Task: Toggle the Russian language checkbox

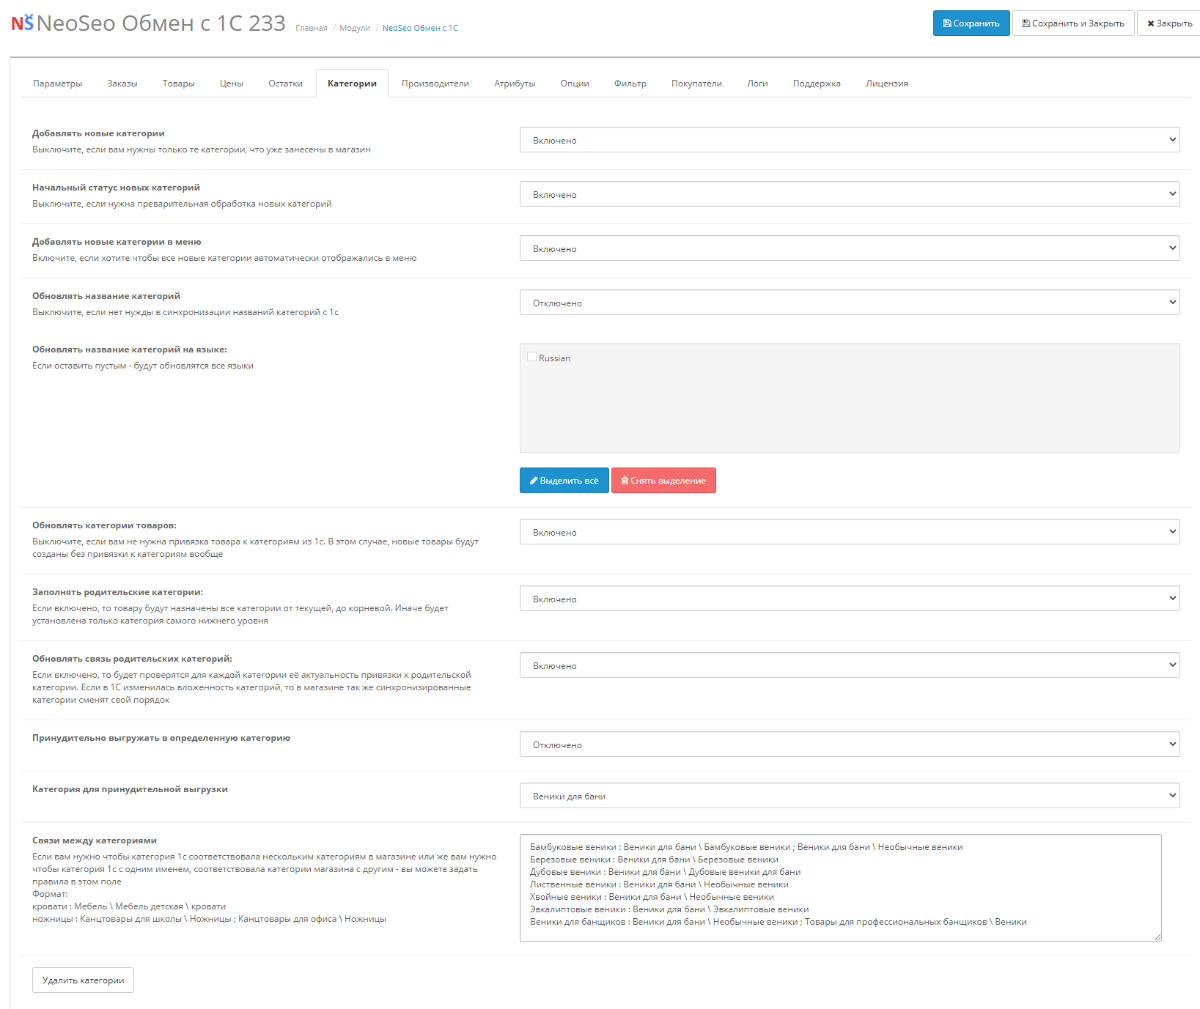Action: point(532,357)
